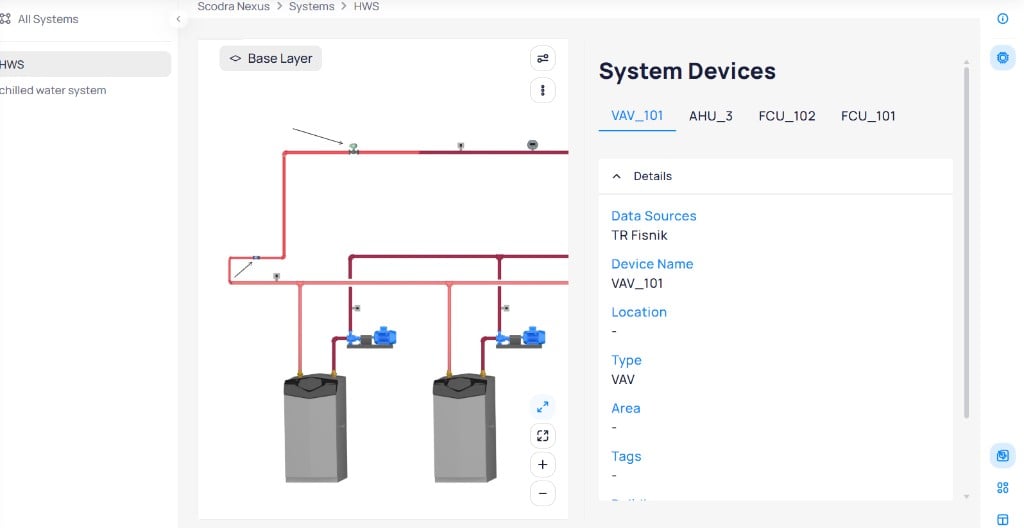Click the Data Sources label
This screenshot has height=528, width=1024.
[x=654, y=216]
